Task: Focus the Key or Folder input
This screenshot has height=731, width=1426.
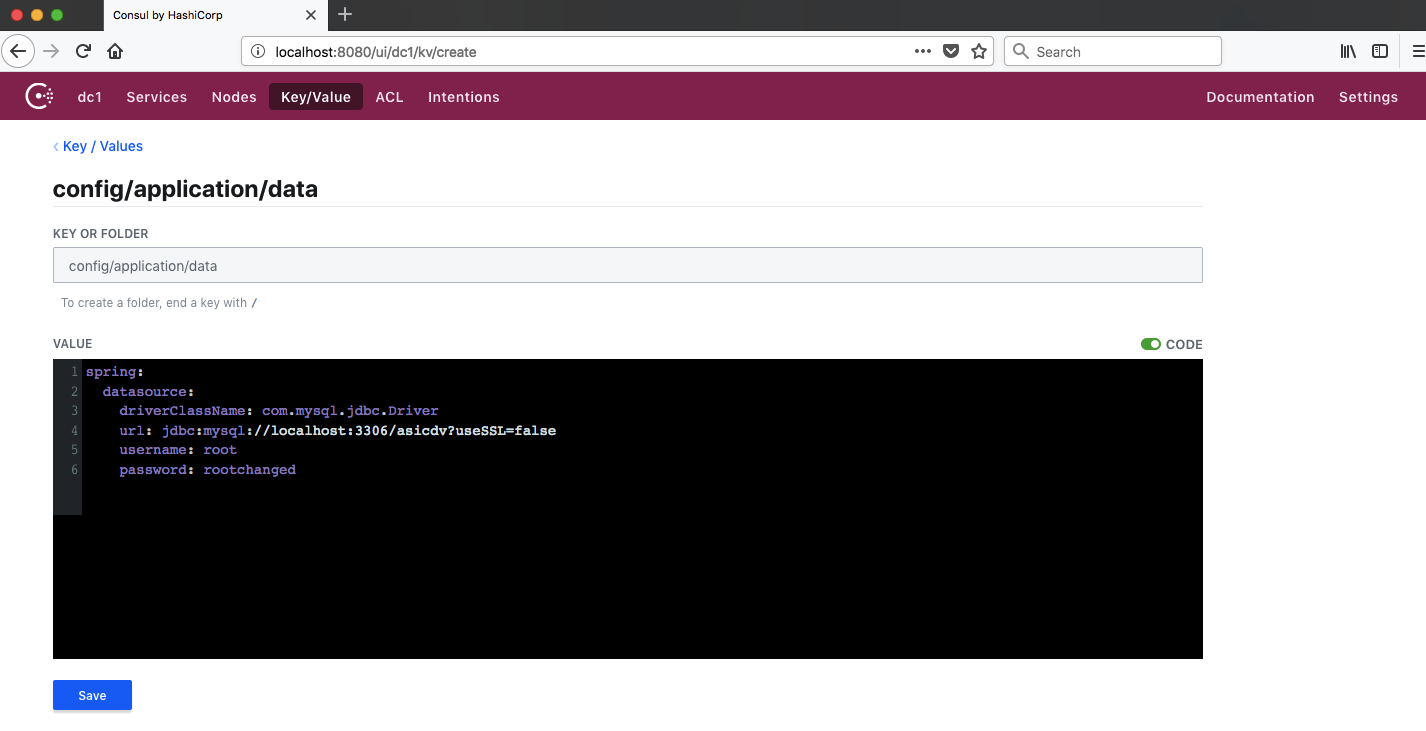Action: tap(628, 266)
